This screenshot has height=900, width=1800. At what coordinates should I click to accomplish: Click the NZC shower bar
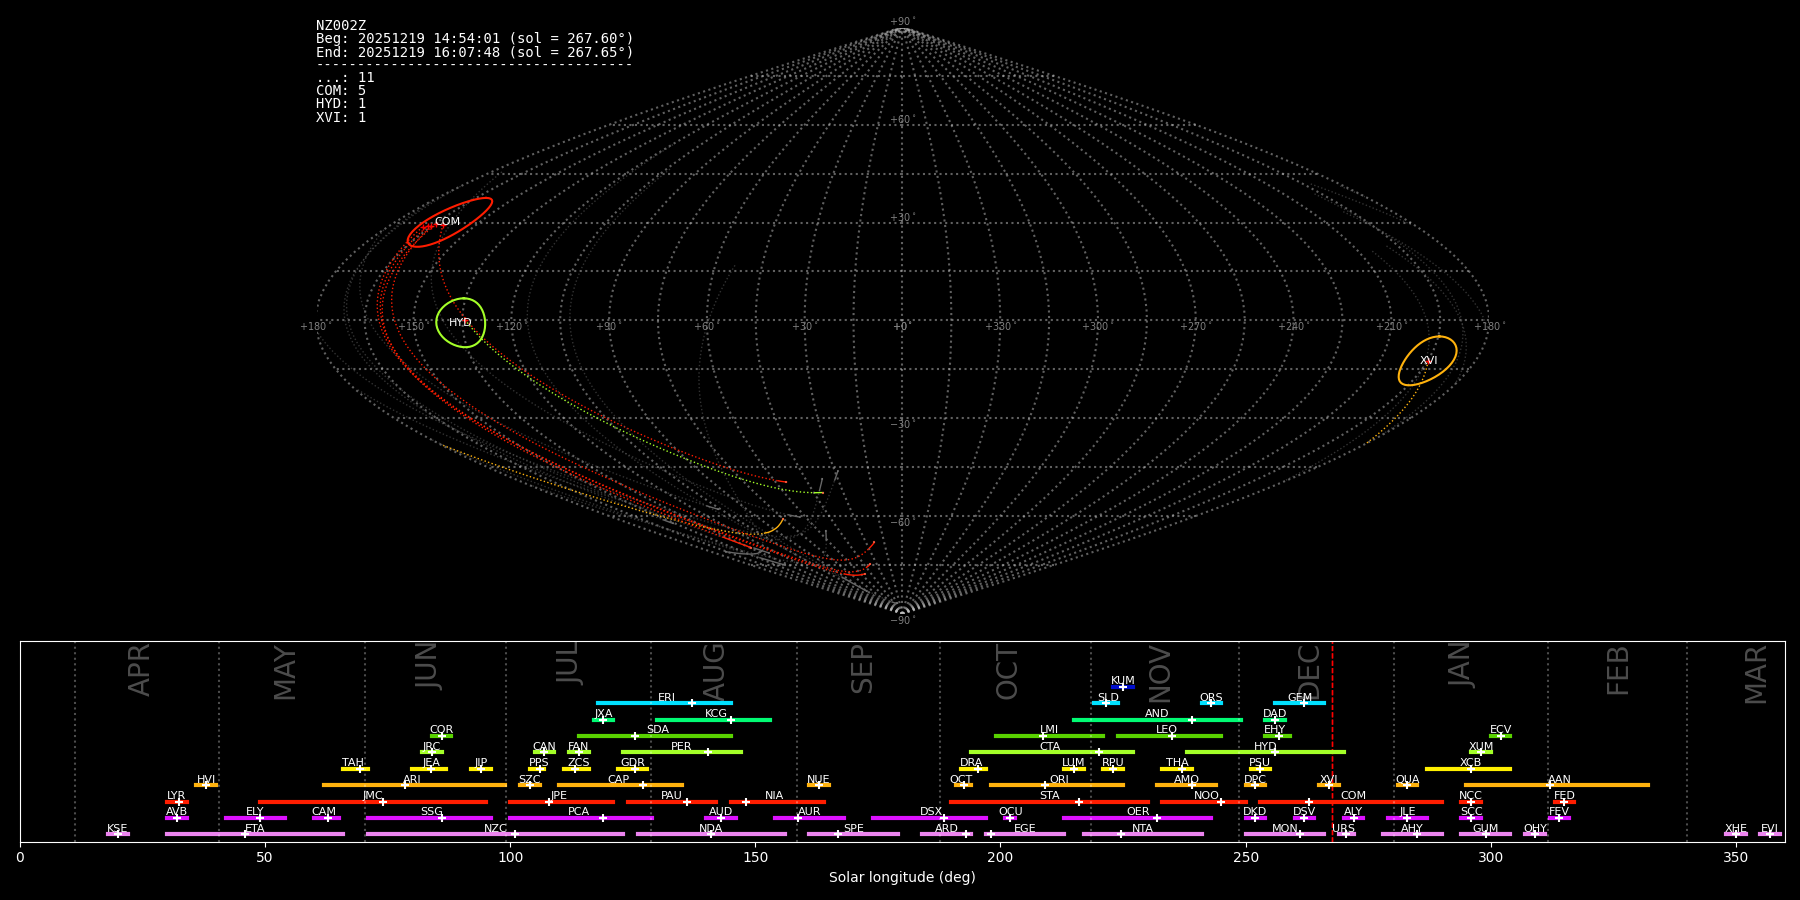pyautogui.click(x=495, y=834)
